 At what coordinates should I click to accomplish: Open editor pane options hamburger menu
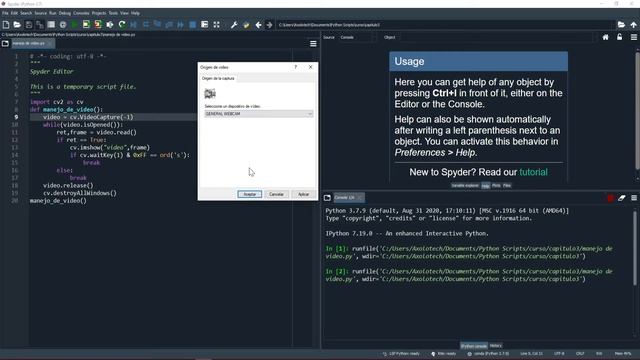point(313,44)
